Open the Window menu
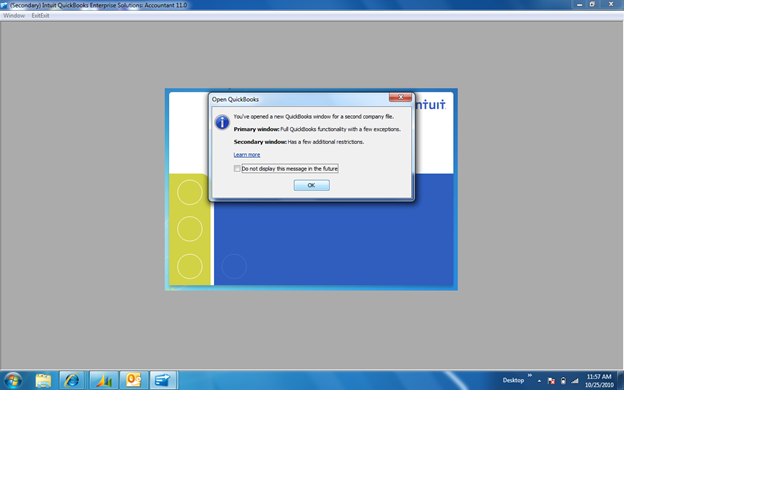 pyautogui.click(x=14, y=16)
